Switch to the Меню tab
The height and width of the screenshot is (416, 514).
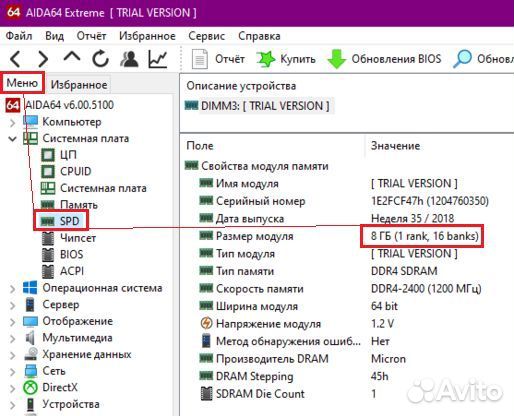[22, 83]
